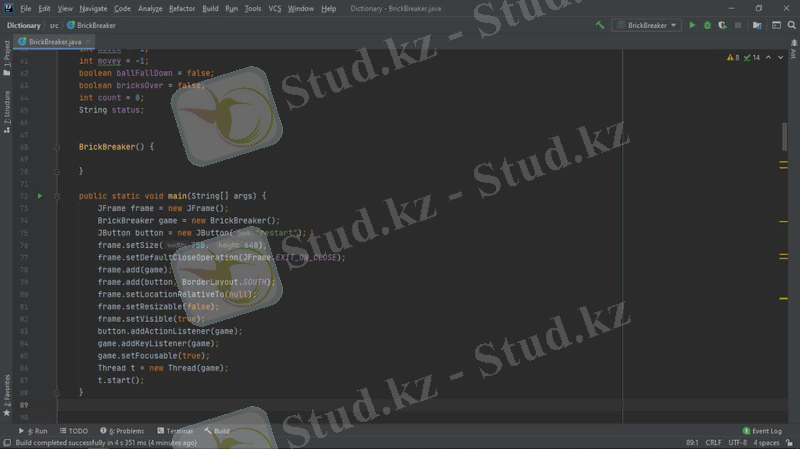This screenshot has width=800, height=449.
Task: Open the Terminal tool window tab
Action: (x=175, y=431)
